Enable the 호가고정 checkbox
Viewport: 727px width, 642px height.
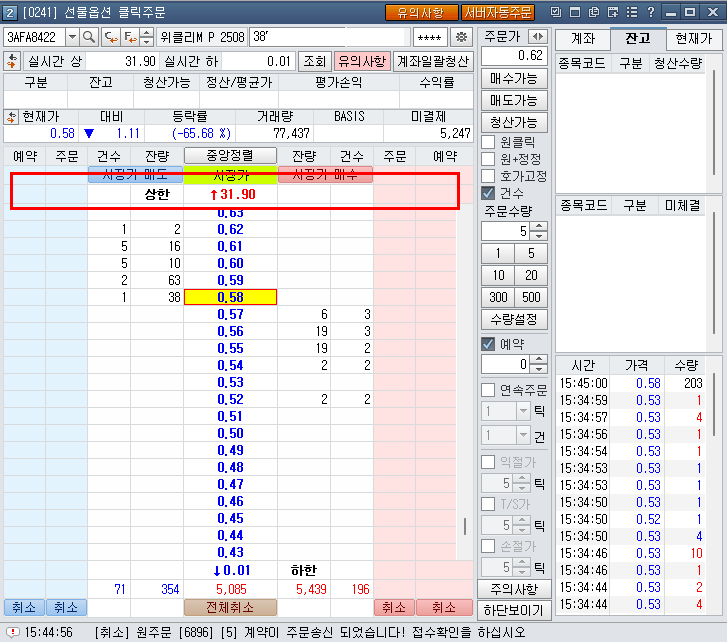click(x=488, y=176)
